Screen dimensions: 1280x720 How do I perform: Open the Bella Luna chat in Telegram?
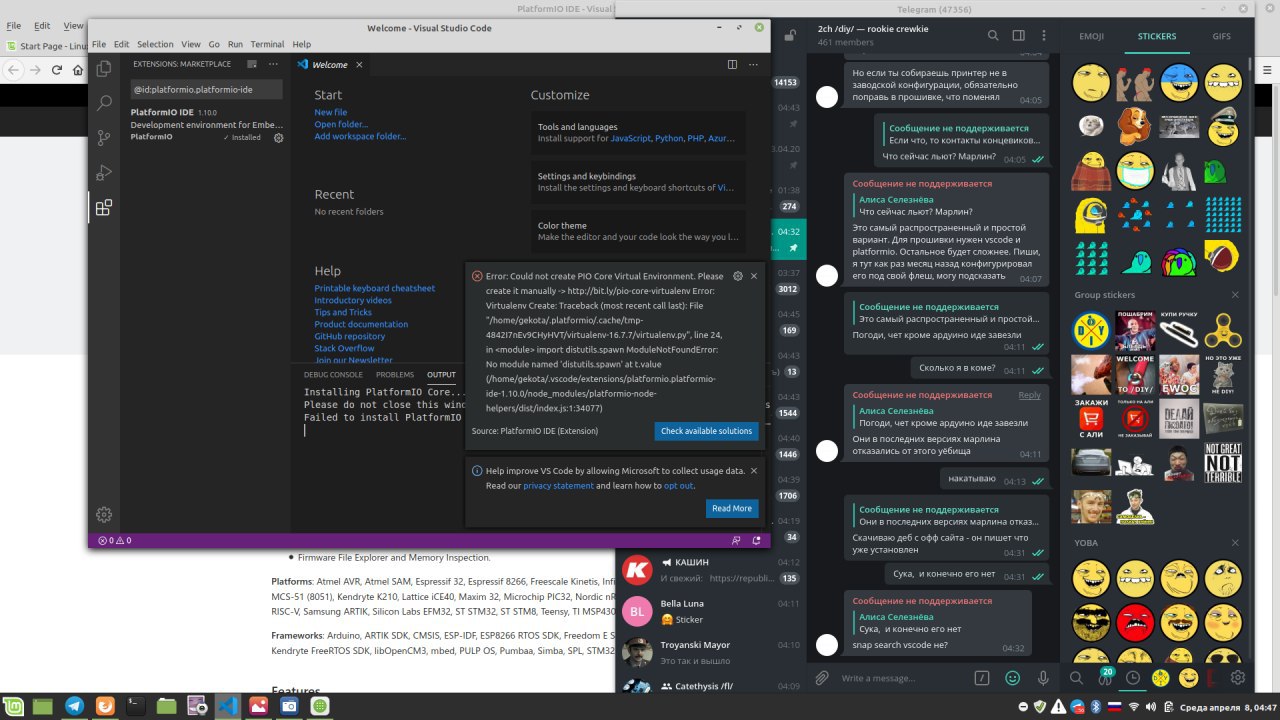(711, 611)
